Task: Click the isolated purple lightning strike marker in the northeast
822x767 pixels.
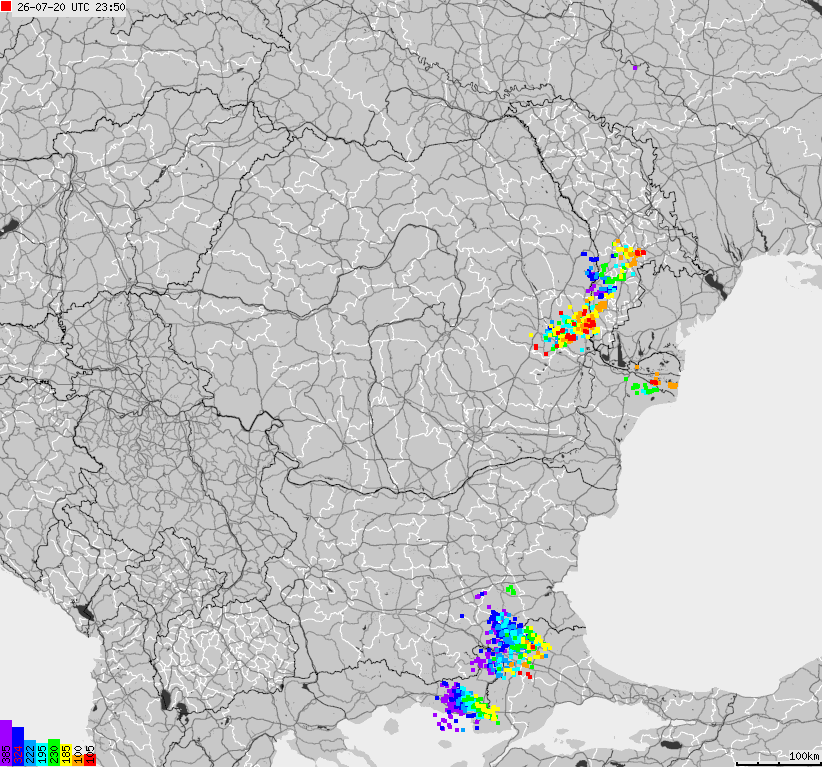Action: (635, 68)
